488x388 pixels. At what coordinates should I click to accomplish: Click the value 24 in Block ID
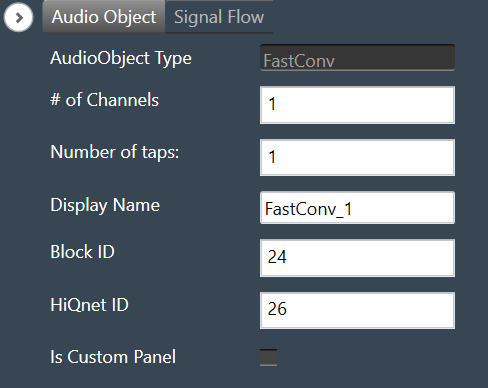277,257
